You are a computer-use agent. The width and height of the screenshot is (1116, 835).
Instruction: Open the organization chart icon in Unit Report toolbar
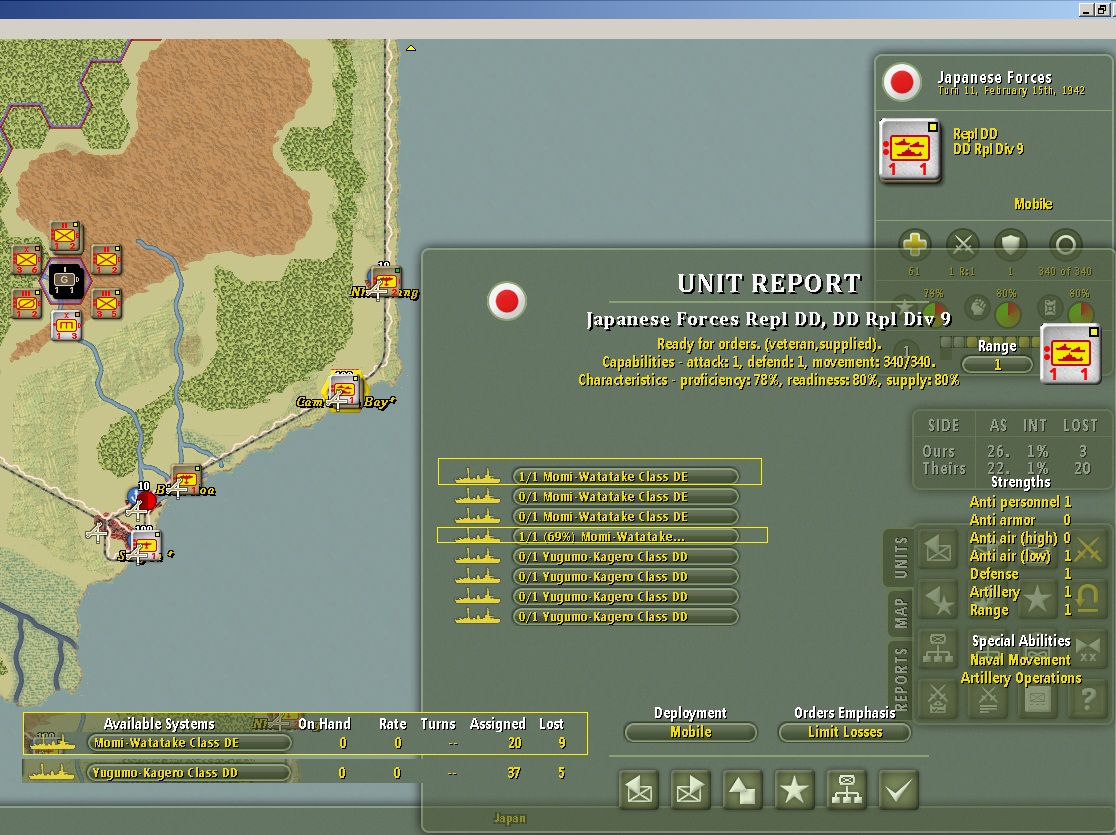(x=846, y=790)
